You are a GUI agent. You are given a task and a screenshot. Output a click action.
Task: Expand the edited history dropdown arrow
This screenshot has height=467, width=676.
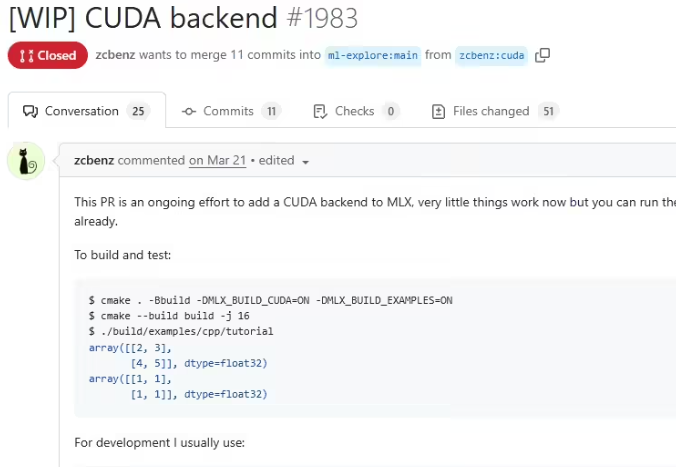tap(305, 162)
